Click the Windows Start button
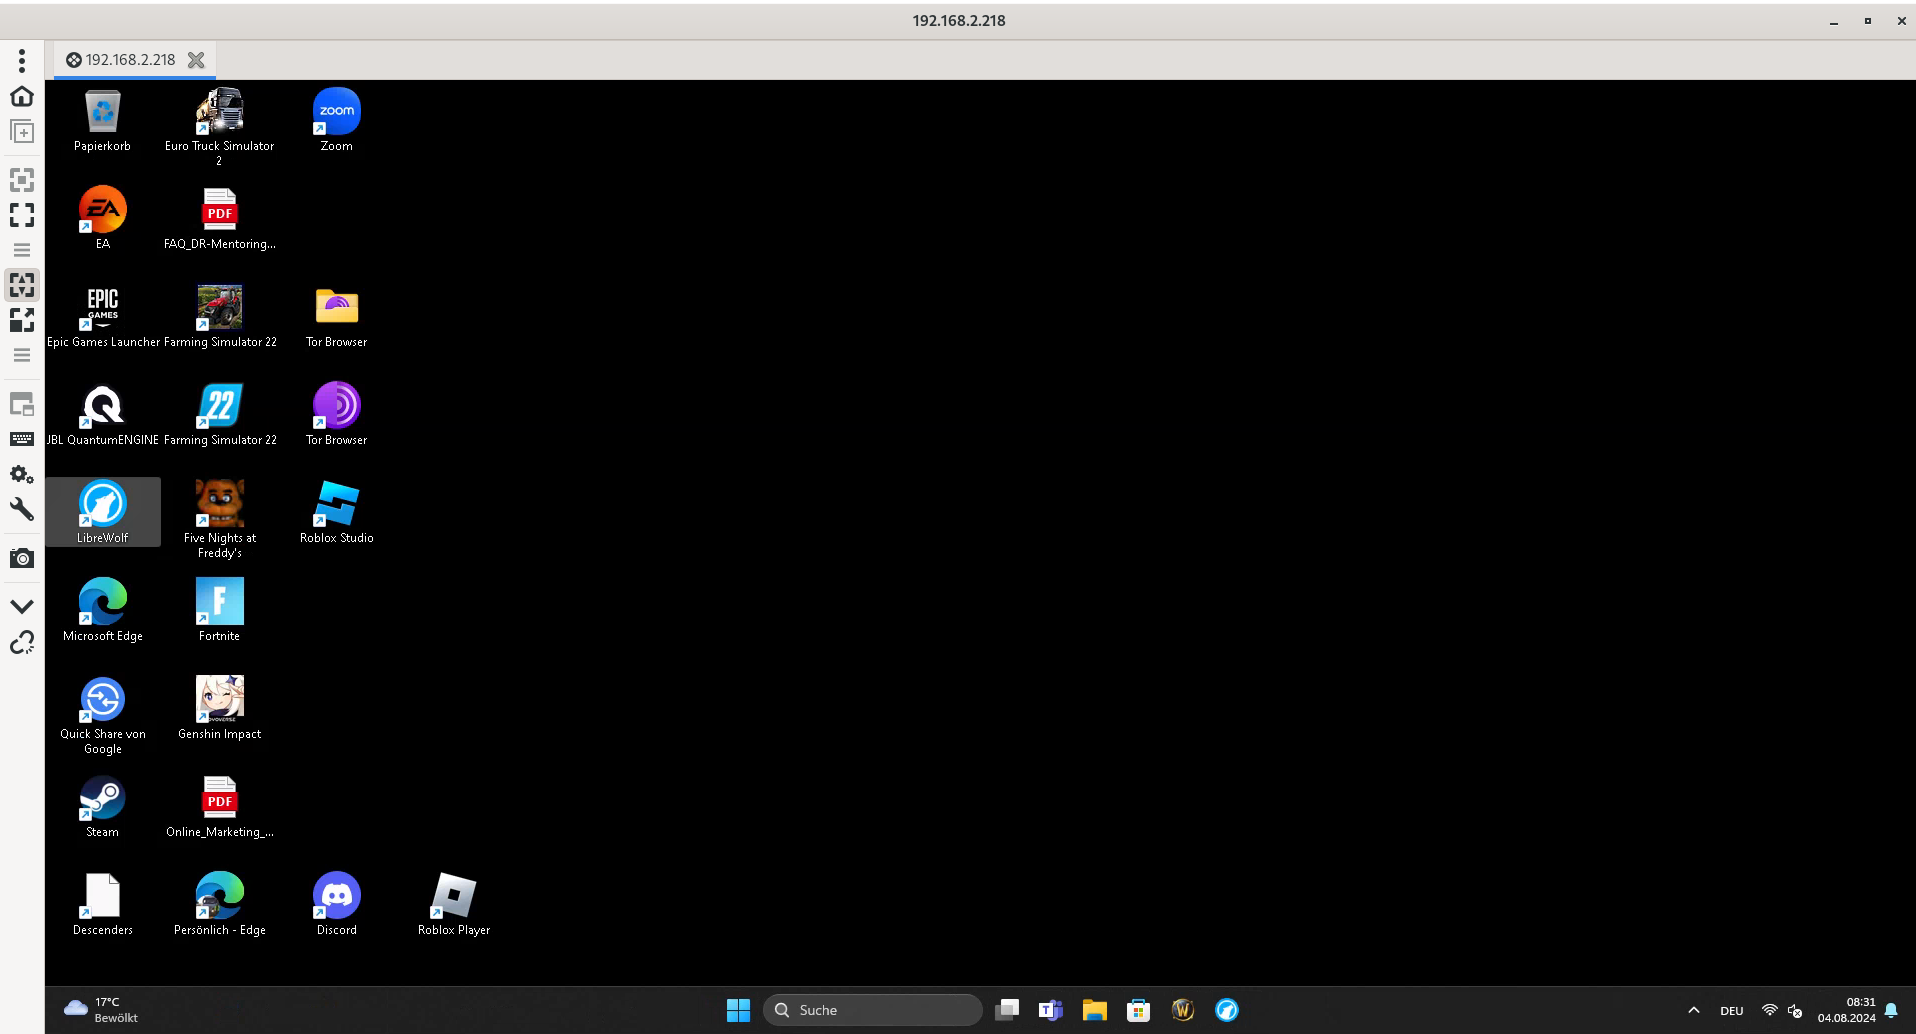The image size is (1916, 1034). (x=738, y=1010)
